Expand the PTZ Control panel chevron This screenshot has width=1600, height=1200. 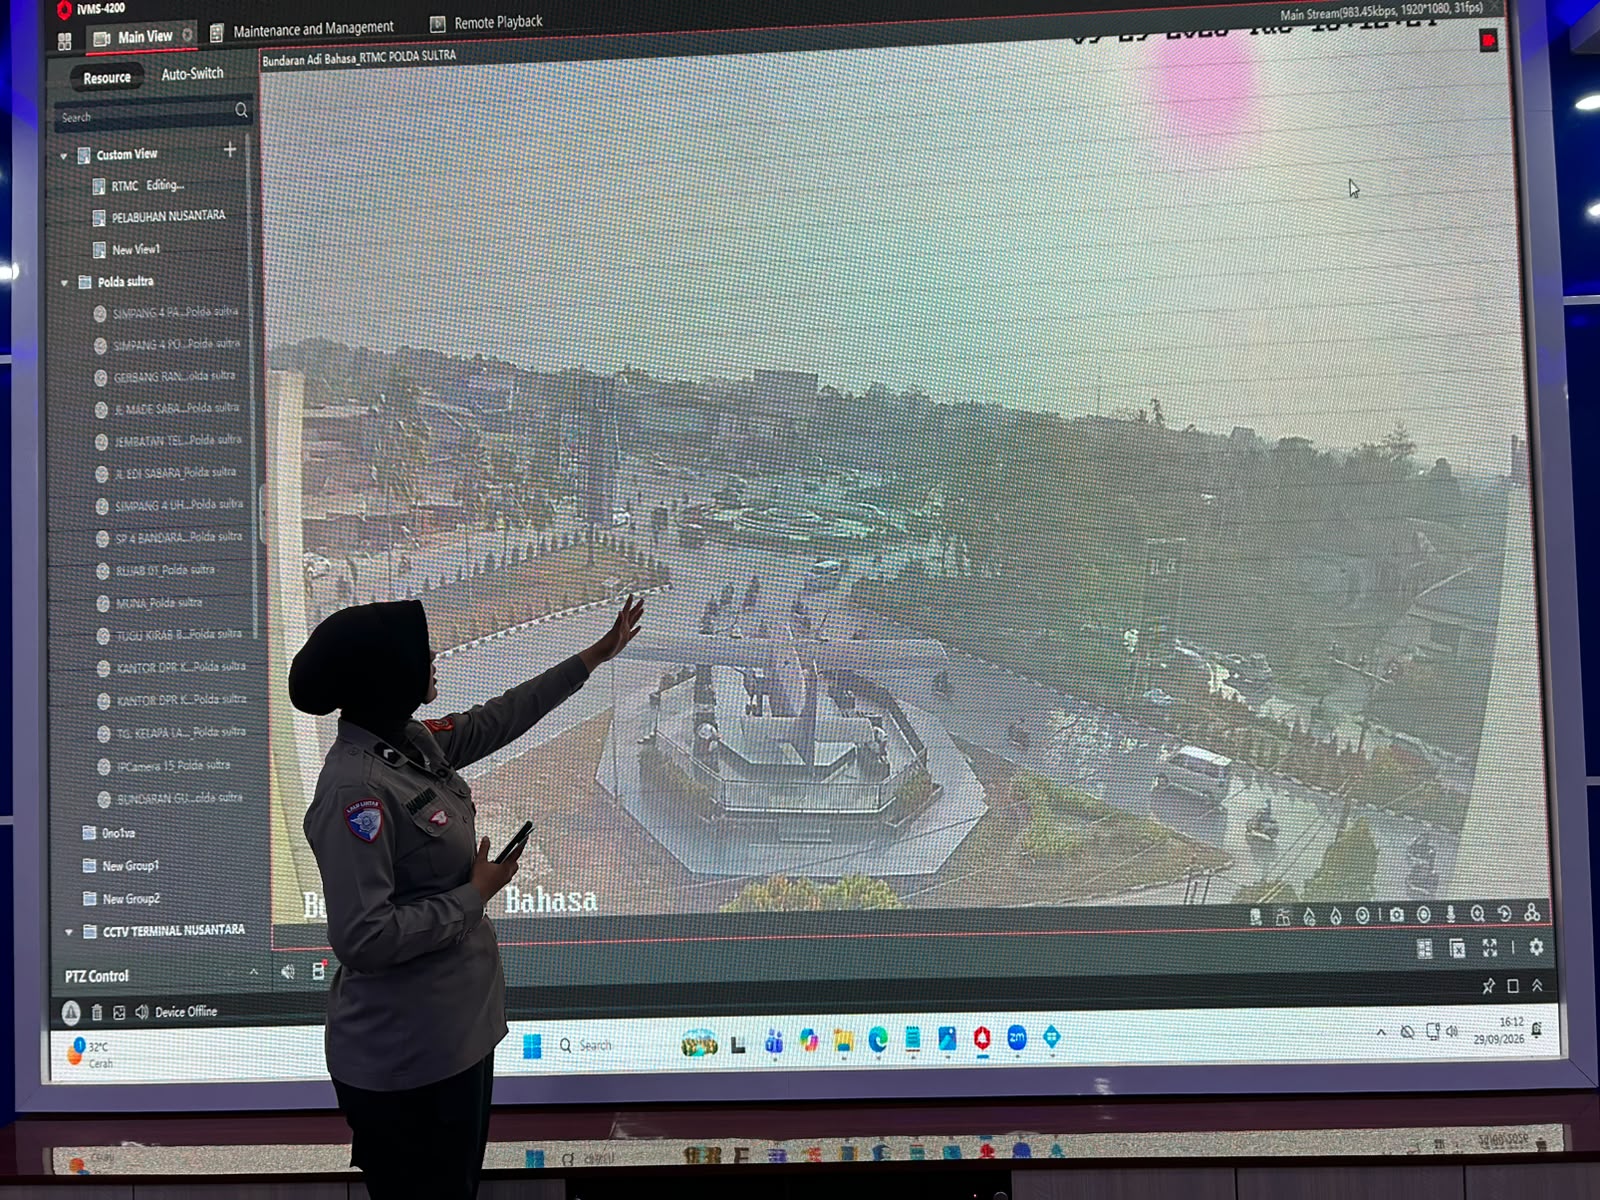[x=254, y=972]
